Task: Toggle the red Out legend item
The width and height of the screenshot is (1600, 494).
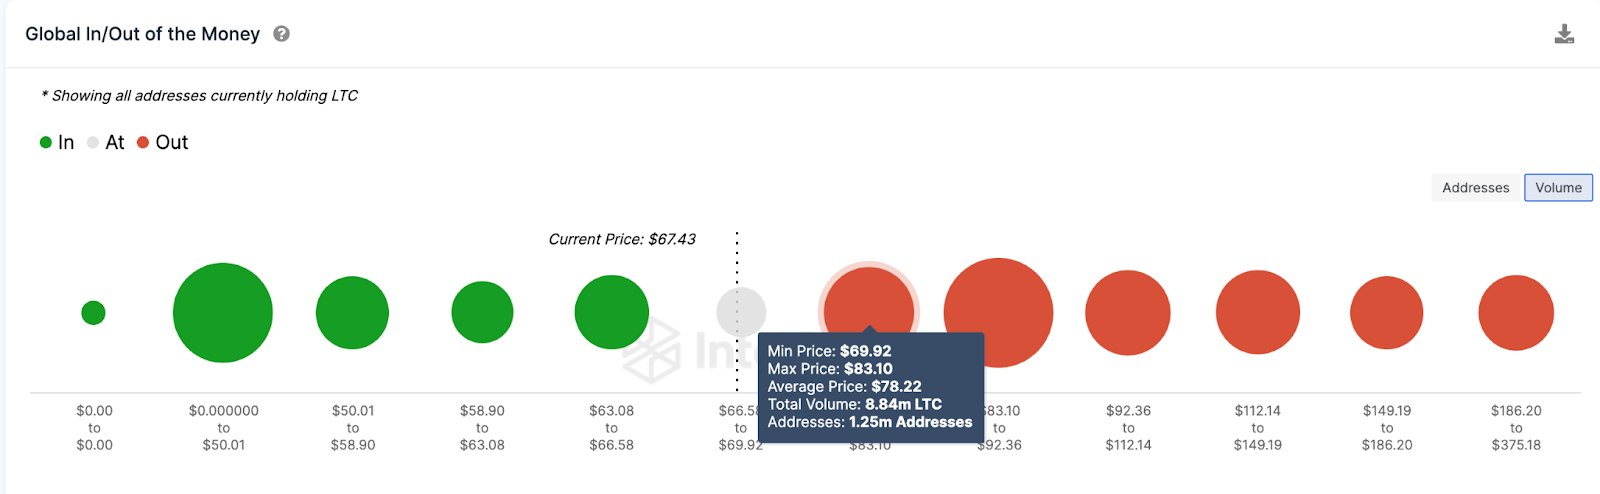Action: coord(163,142)
